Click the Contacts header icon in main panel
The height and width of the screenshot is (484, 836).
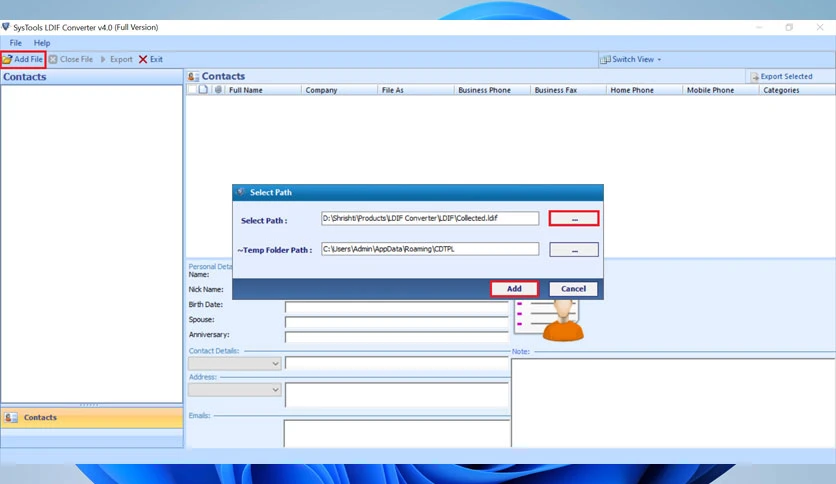point(194,76)
